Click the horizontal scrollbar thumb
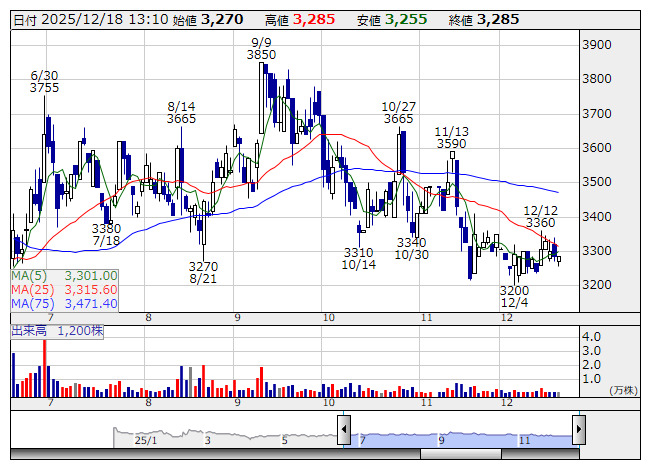The image size is (653, 470). click(461, 454)
